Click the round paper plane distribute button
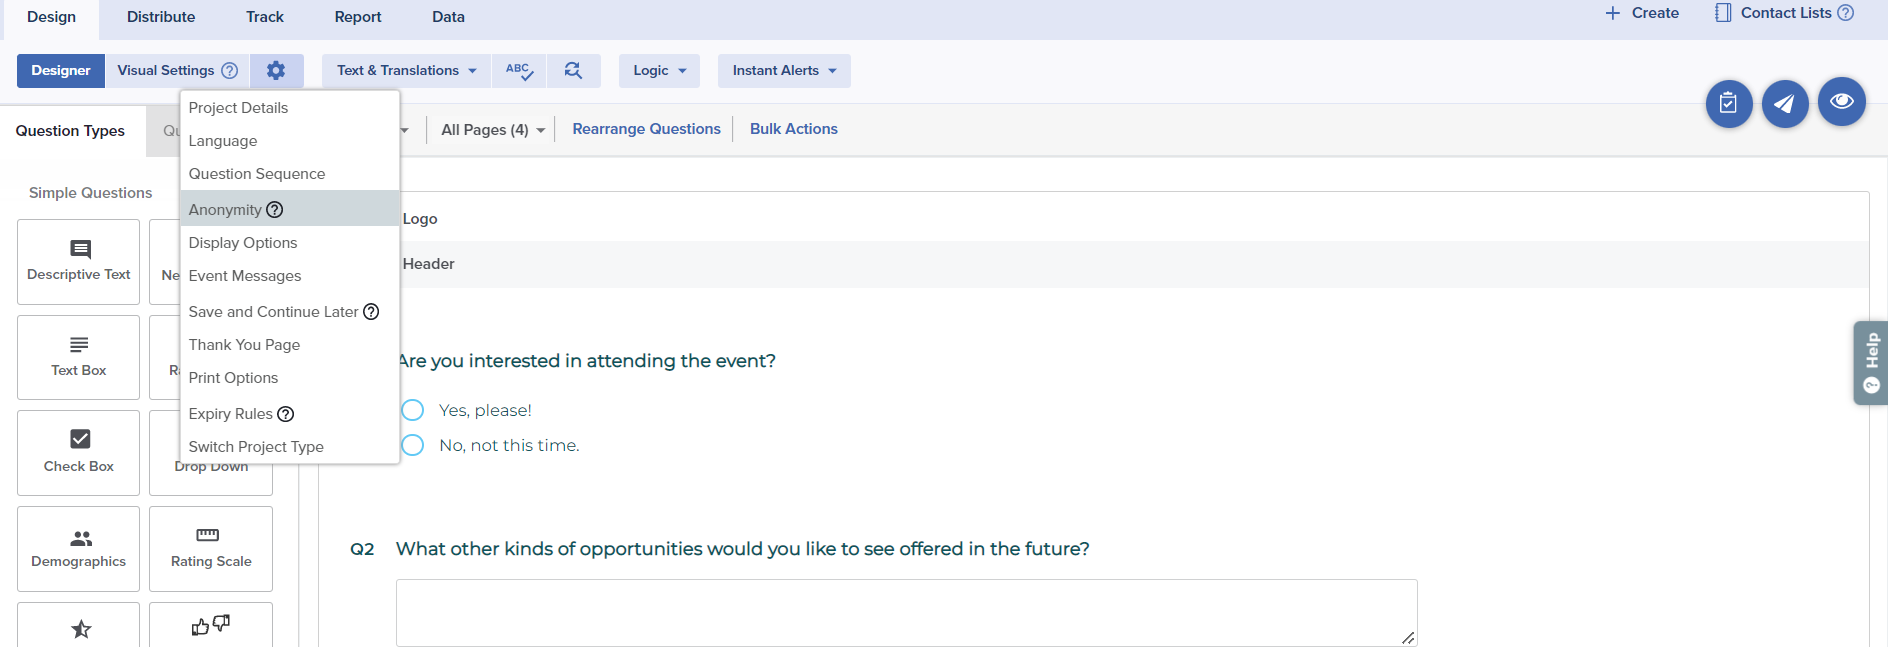The image size is (1888, 648). (x=1785, y=103)
